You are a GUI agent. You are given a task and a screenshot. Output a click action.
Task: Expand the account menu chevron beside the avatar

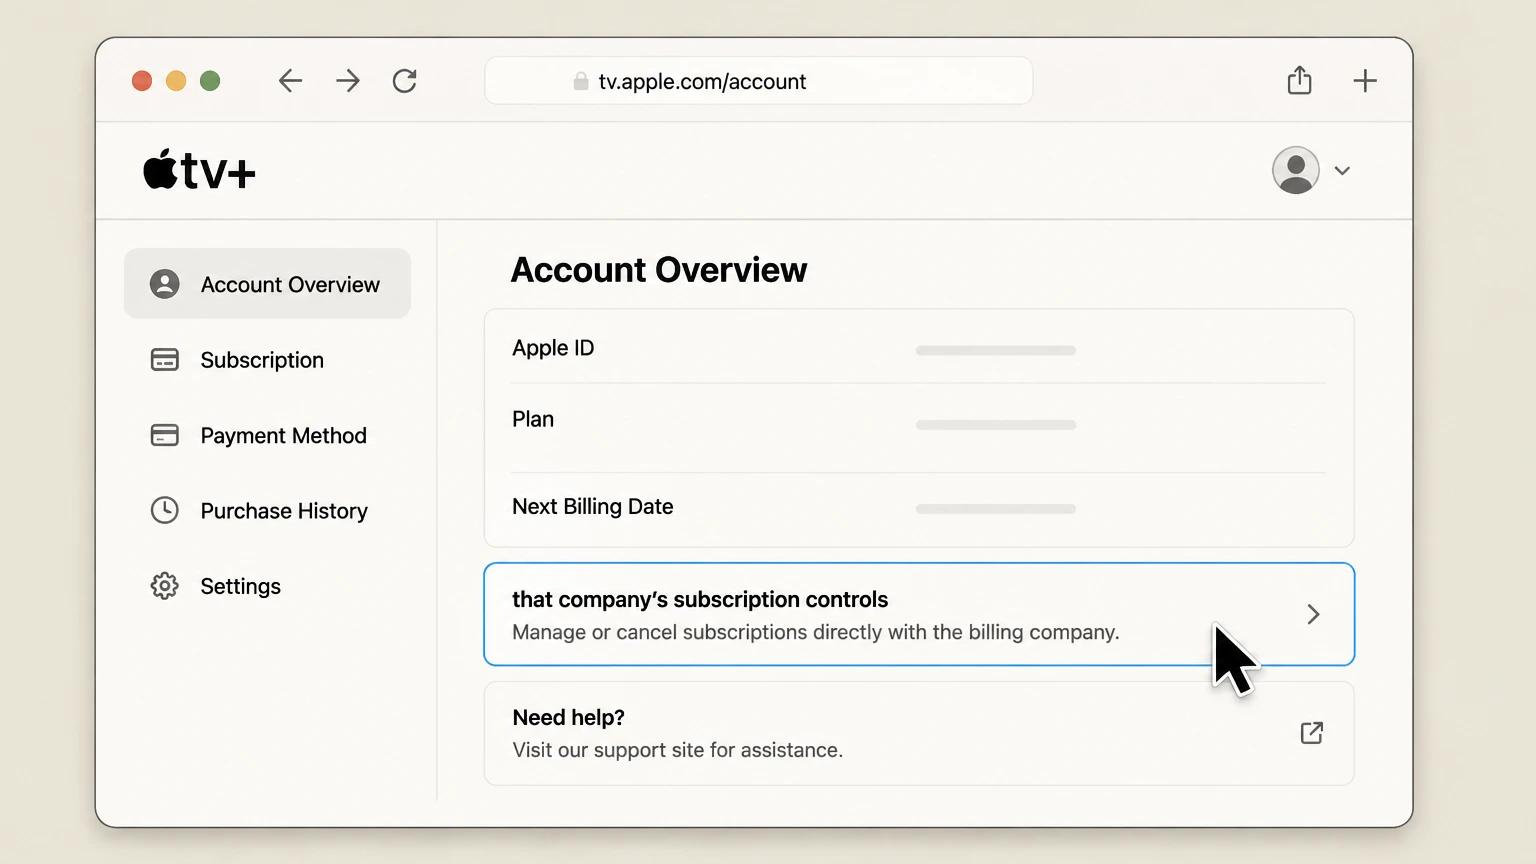click(x=1342, y=171)
